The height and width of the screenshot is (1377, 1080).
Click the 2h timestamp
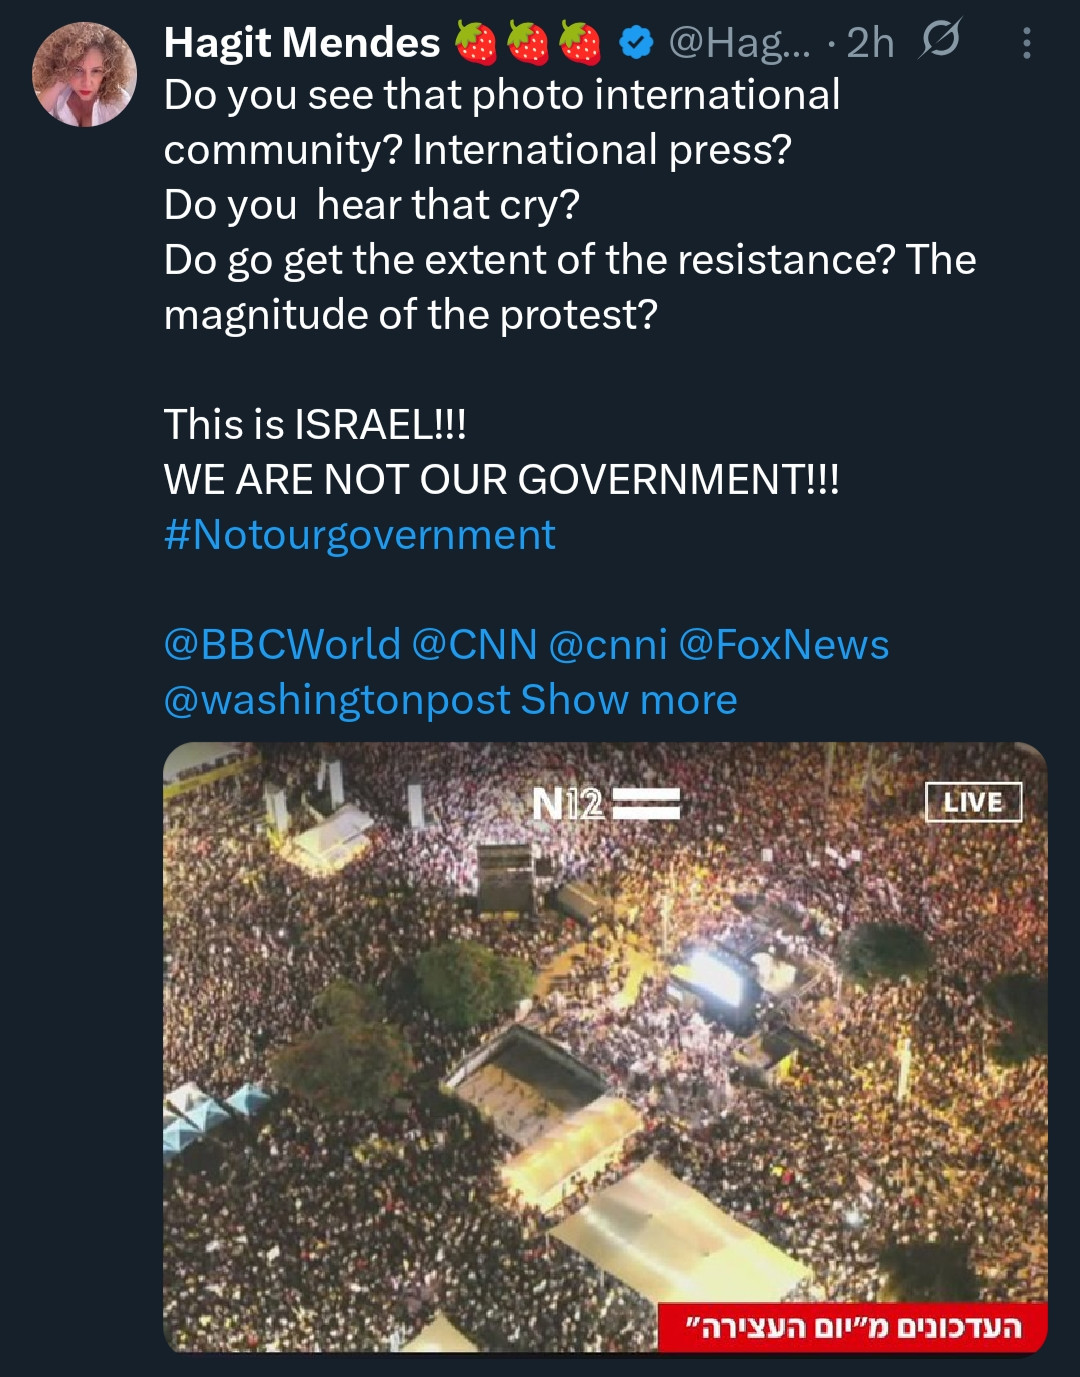pos(869,43)
